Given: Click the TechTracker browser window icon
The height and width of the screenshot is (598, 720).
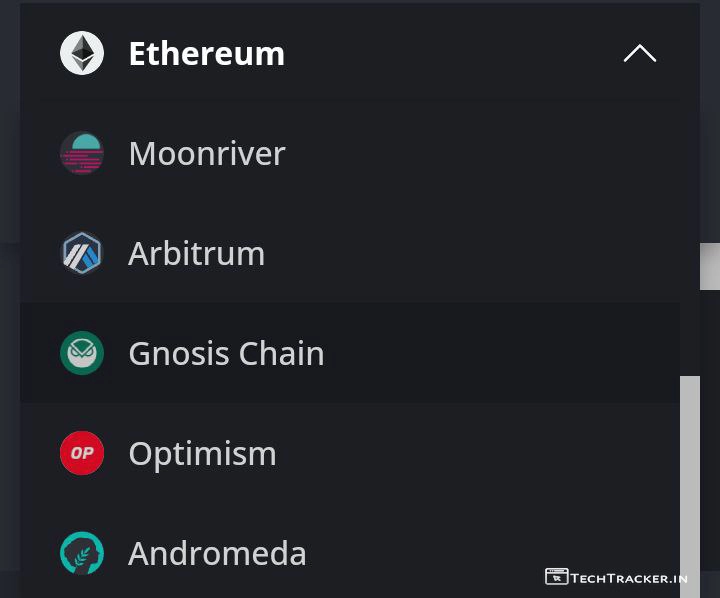Looking at the screenshot, I should tap(556, 577).
